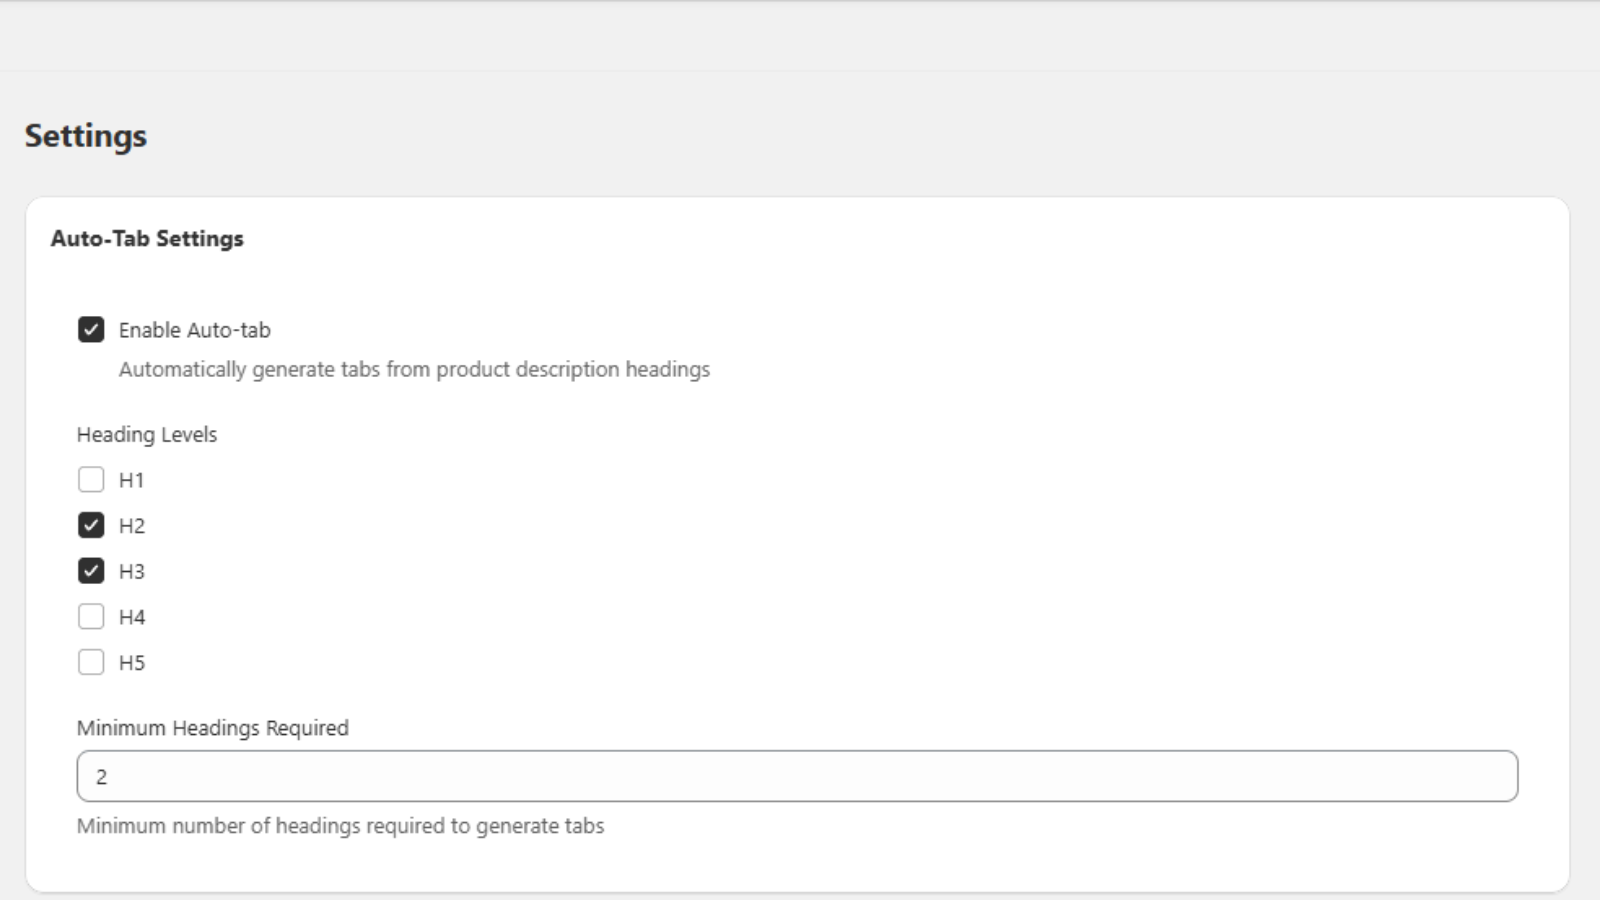Viewport: 1600px width, 900px height.
Task: Click the 'H4' label text
Action: [131, 617]
